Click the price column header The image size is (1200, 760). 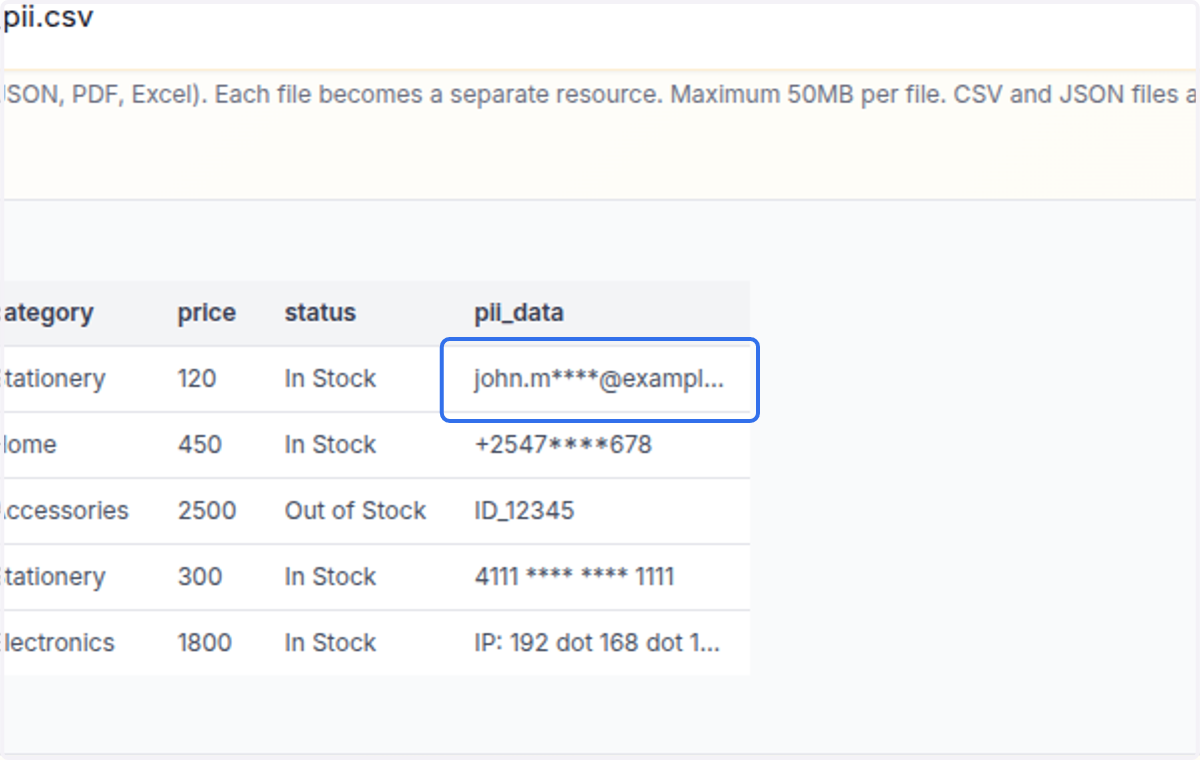point(207,313)
